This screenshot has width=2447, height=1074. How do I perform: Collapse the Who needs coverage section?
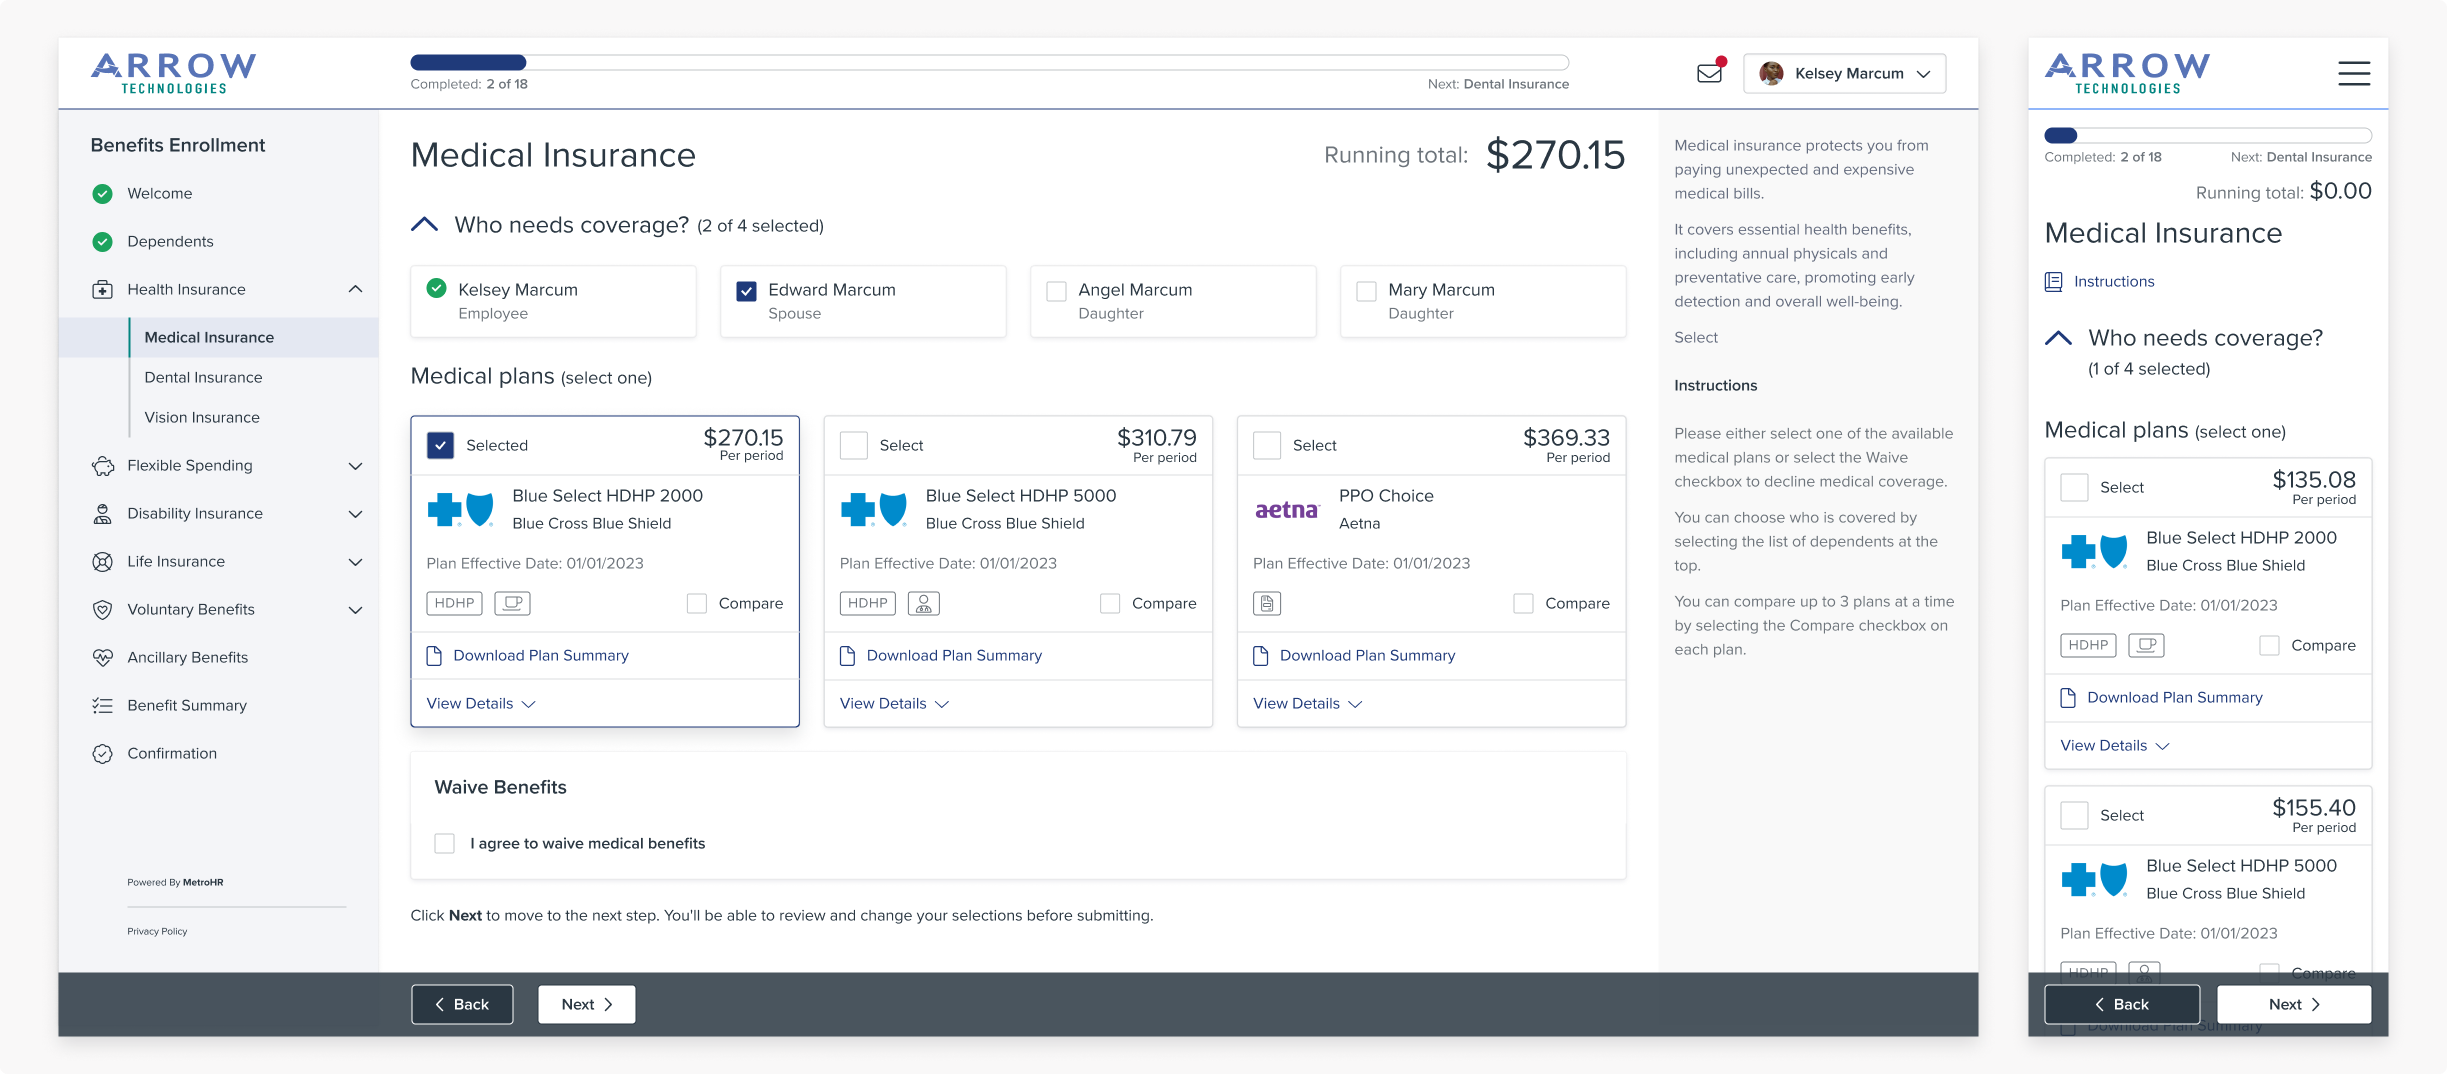pyautogui.click(x=425, y=225)
